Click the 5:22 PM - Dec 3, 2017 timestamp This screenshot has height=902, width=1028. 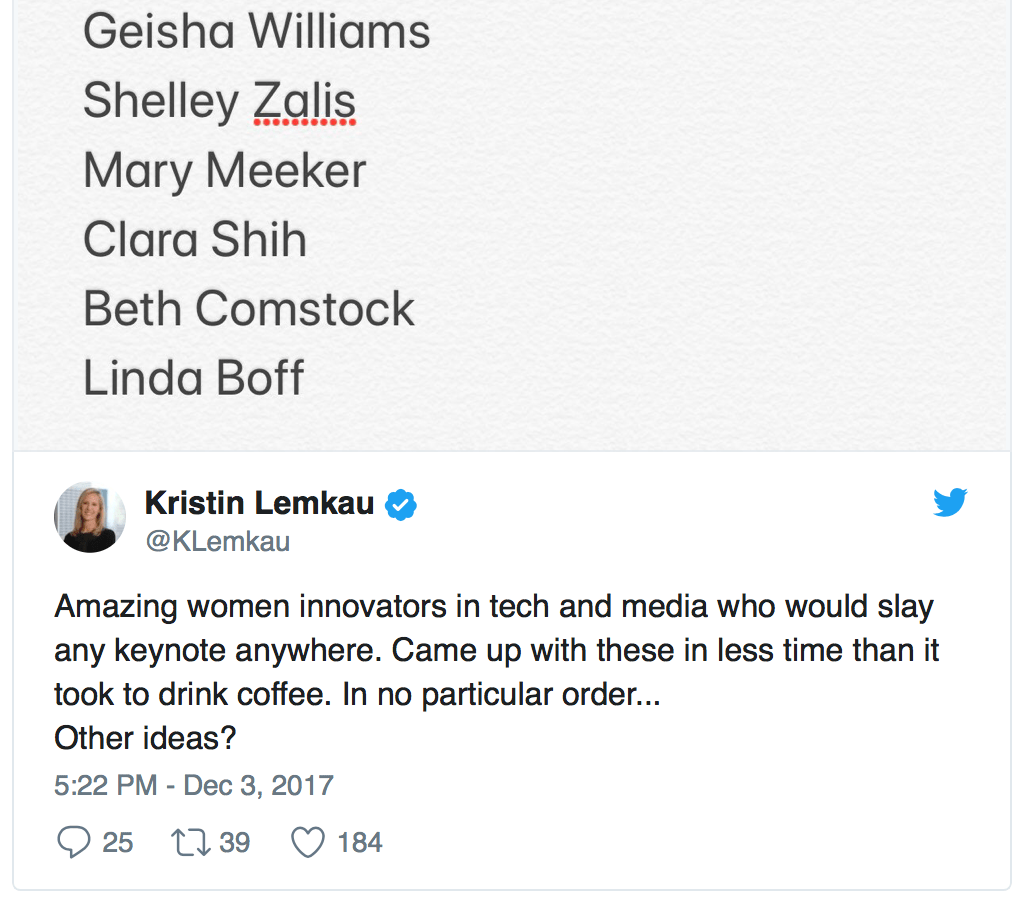tap(193, 784)
